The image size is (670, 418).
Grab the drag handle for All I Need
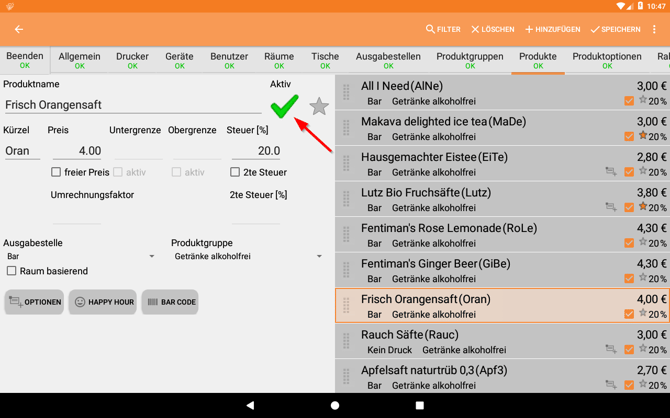pos(347,93)
